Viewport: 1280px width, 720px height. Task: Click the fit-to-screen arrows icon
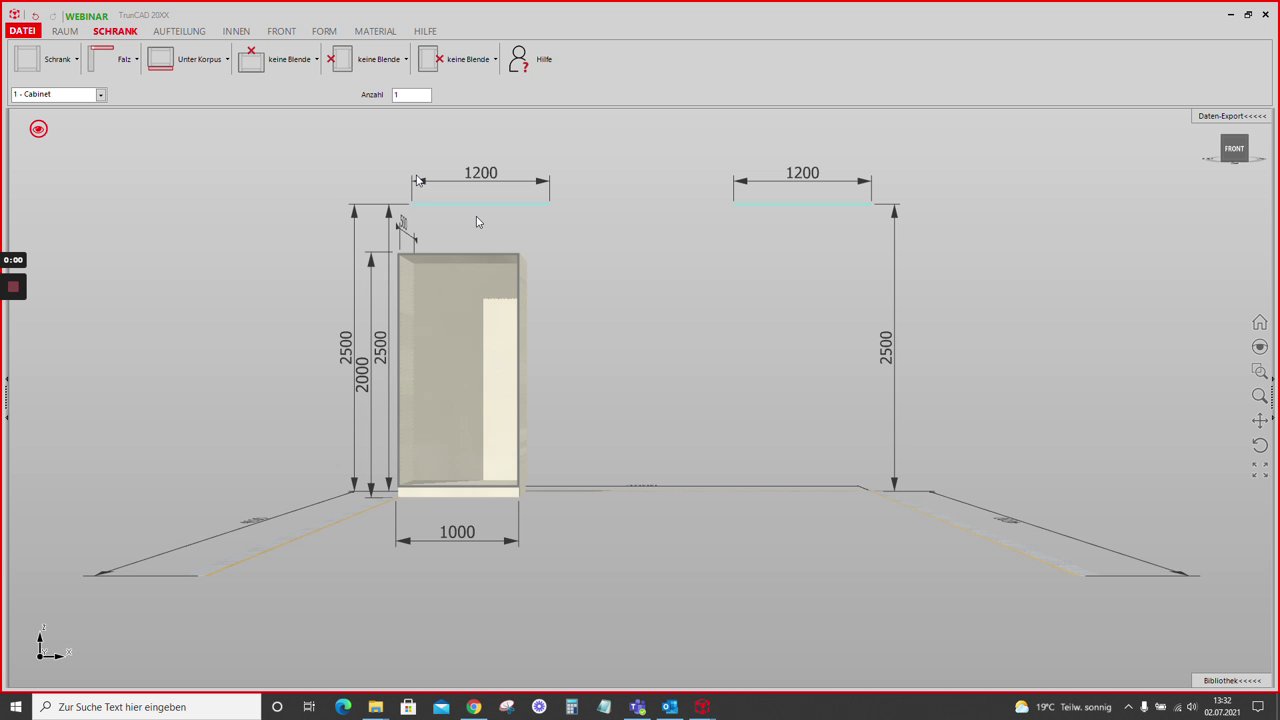tap(1259, 469)
